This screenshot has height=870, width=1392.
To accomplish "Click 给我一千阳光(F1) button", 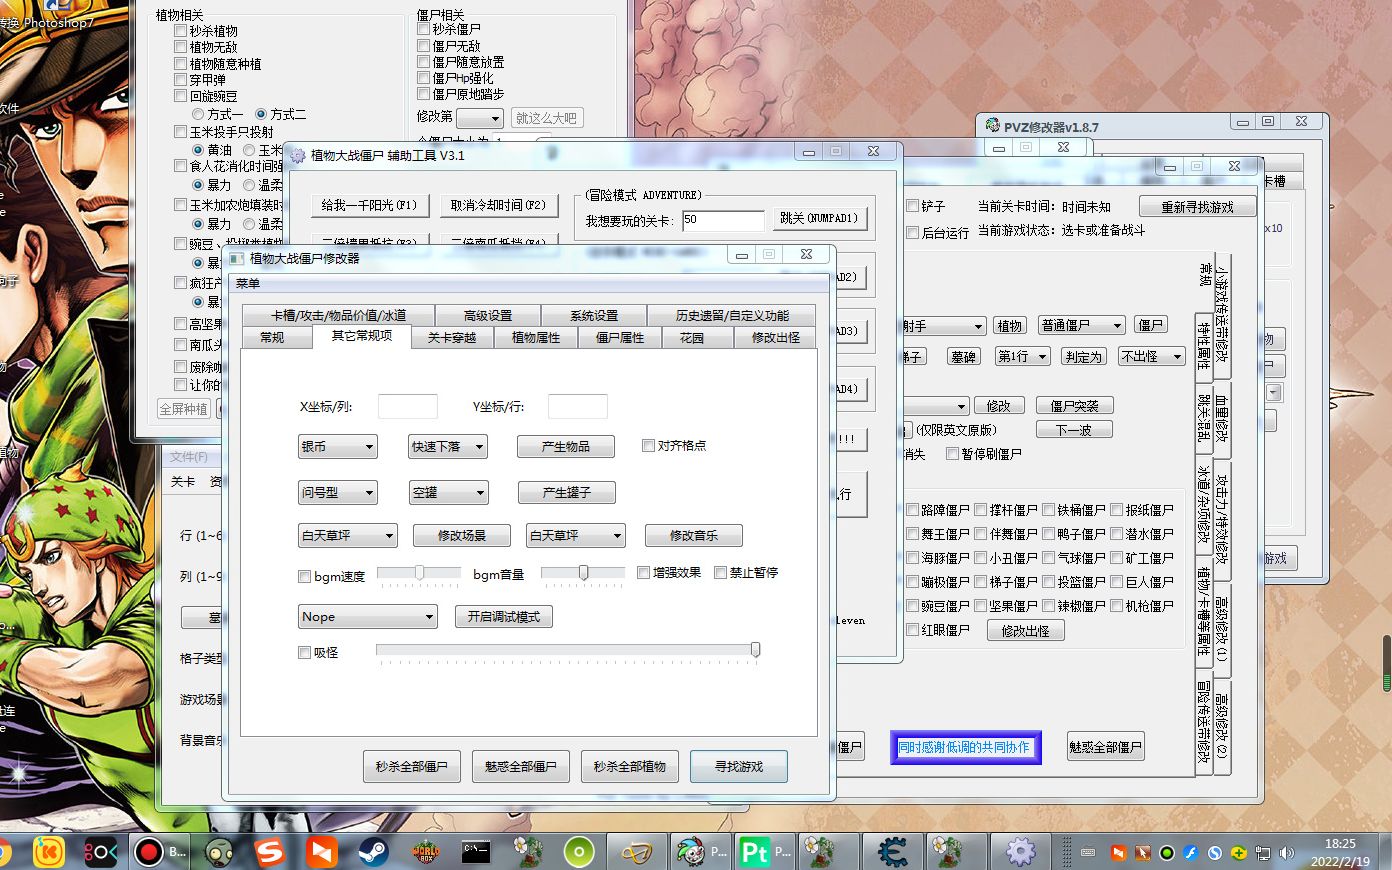I will 370,205.
